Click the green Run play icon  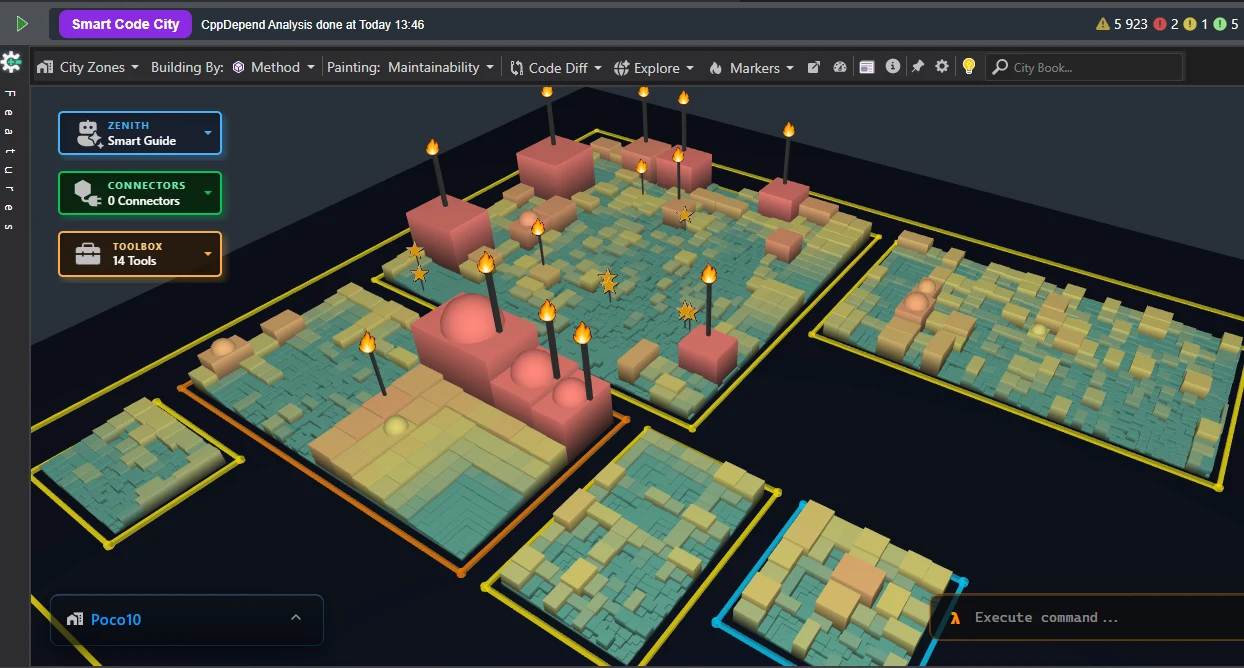pyautogui.click(x=22, y=24)
